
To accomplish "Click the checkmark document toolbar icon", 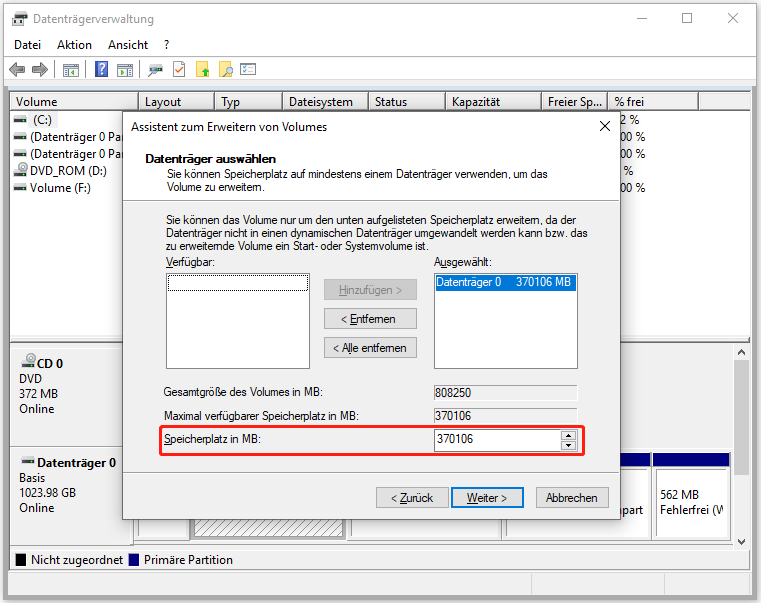I will [179, 69].
